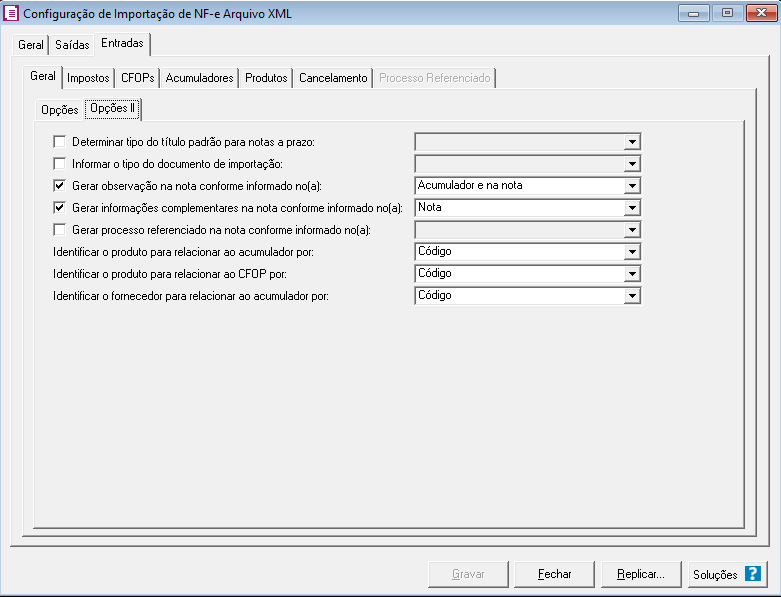Screen dimensions: 781x597
Task: Switch to the Saídas tab
Action: [x=72, y=45]
